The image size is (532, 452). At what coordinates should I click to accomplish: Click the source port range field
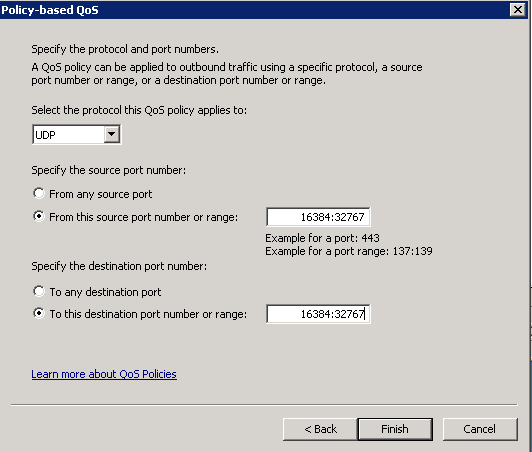318,216
